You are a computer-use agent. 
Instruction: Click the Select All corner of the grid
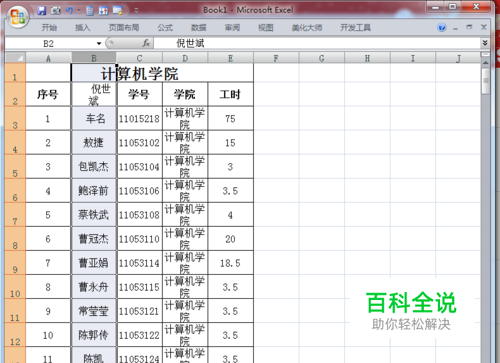[x=15, y=58]
